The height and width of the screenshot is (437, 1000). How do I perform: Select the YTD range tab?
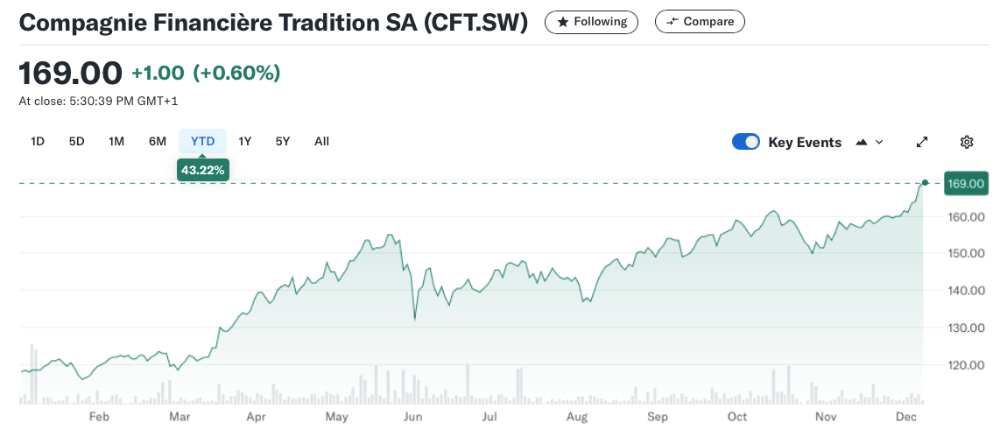coord(203,141)
